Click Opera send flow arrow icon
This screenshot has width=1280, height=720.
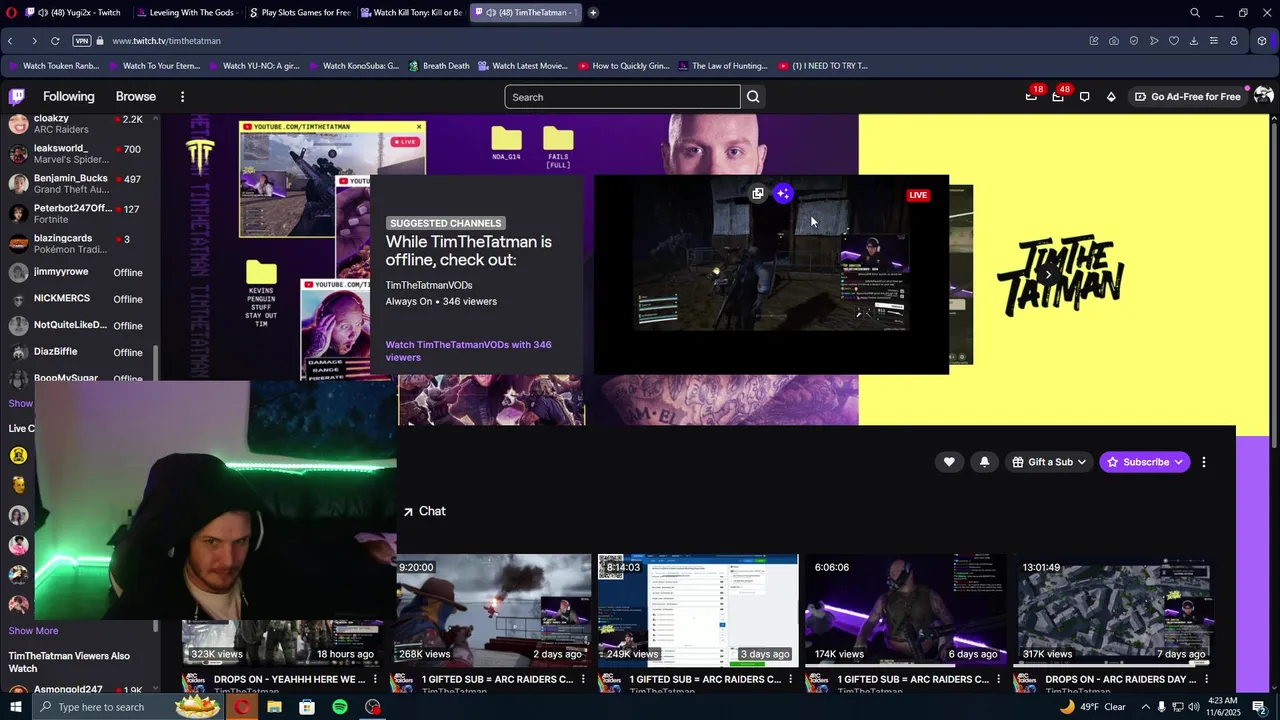[1154, 41]
